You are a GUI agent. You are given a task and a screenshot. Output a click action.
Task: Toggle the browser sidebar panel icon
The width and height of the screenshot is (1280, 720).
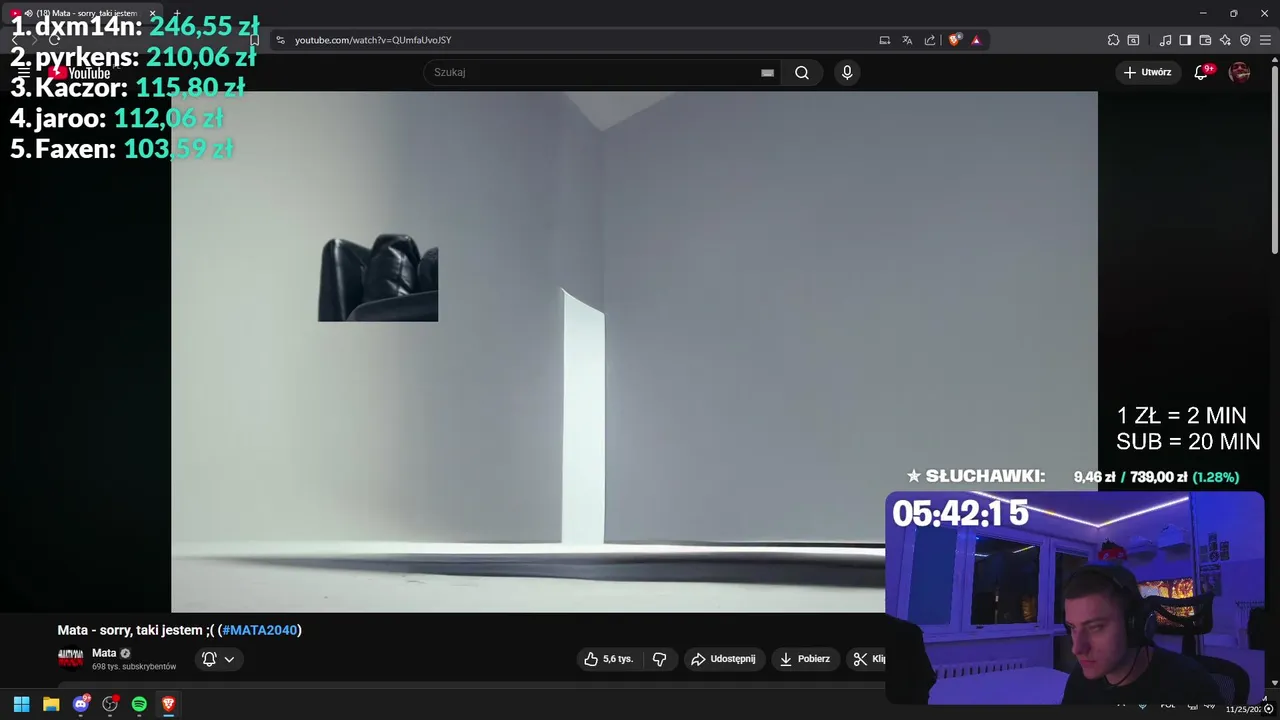tap(1185, 40)
